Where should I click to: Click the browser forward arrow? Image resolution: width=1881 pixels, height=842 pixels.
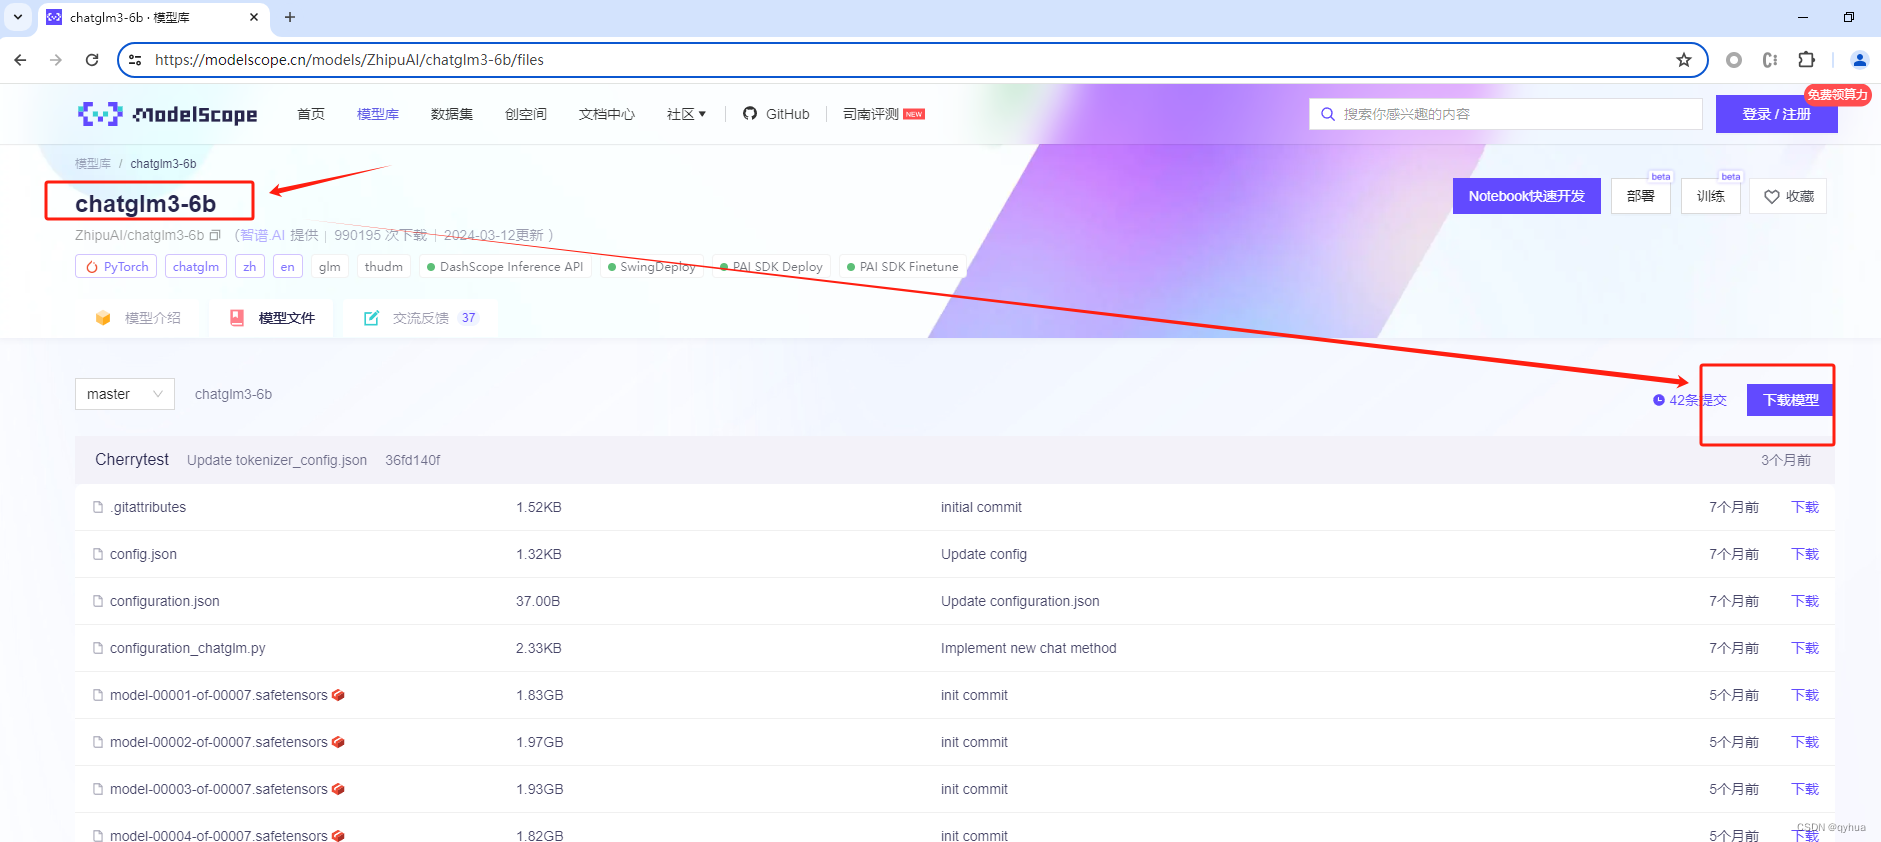coord(56,60)
